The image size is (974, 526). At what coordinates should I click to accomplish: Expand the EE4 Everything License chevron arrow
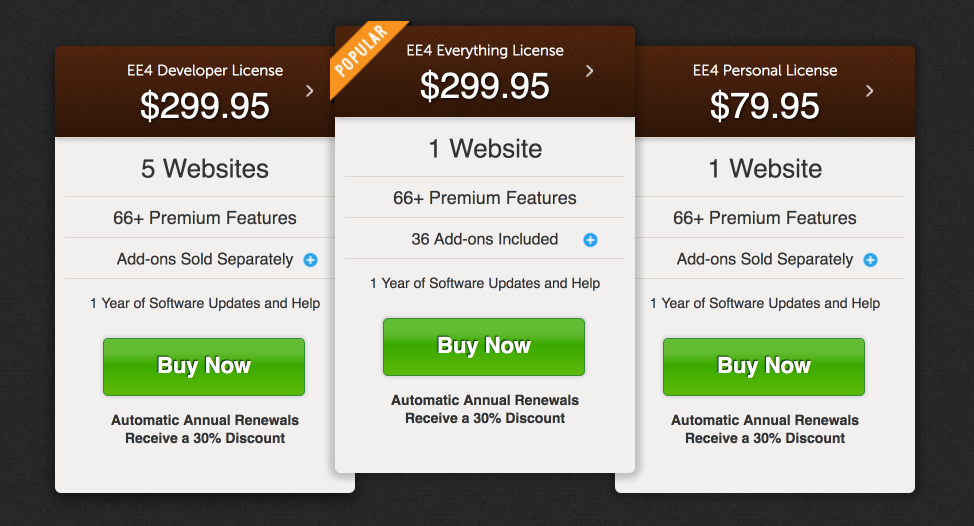pos(589,71)
